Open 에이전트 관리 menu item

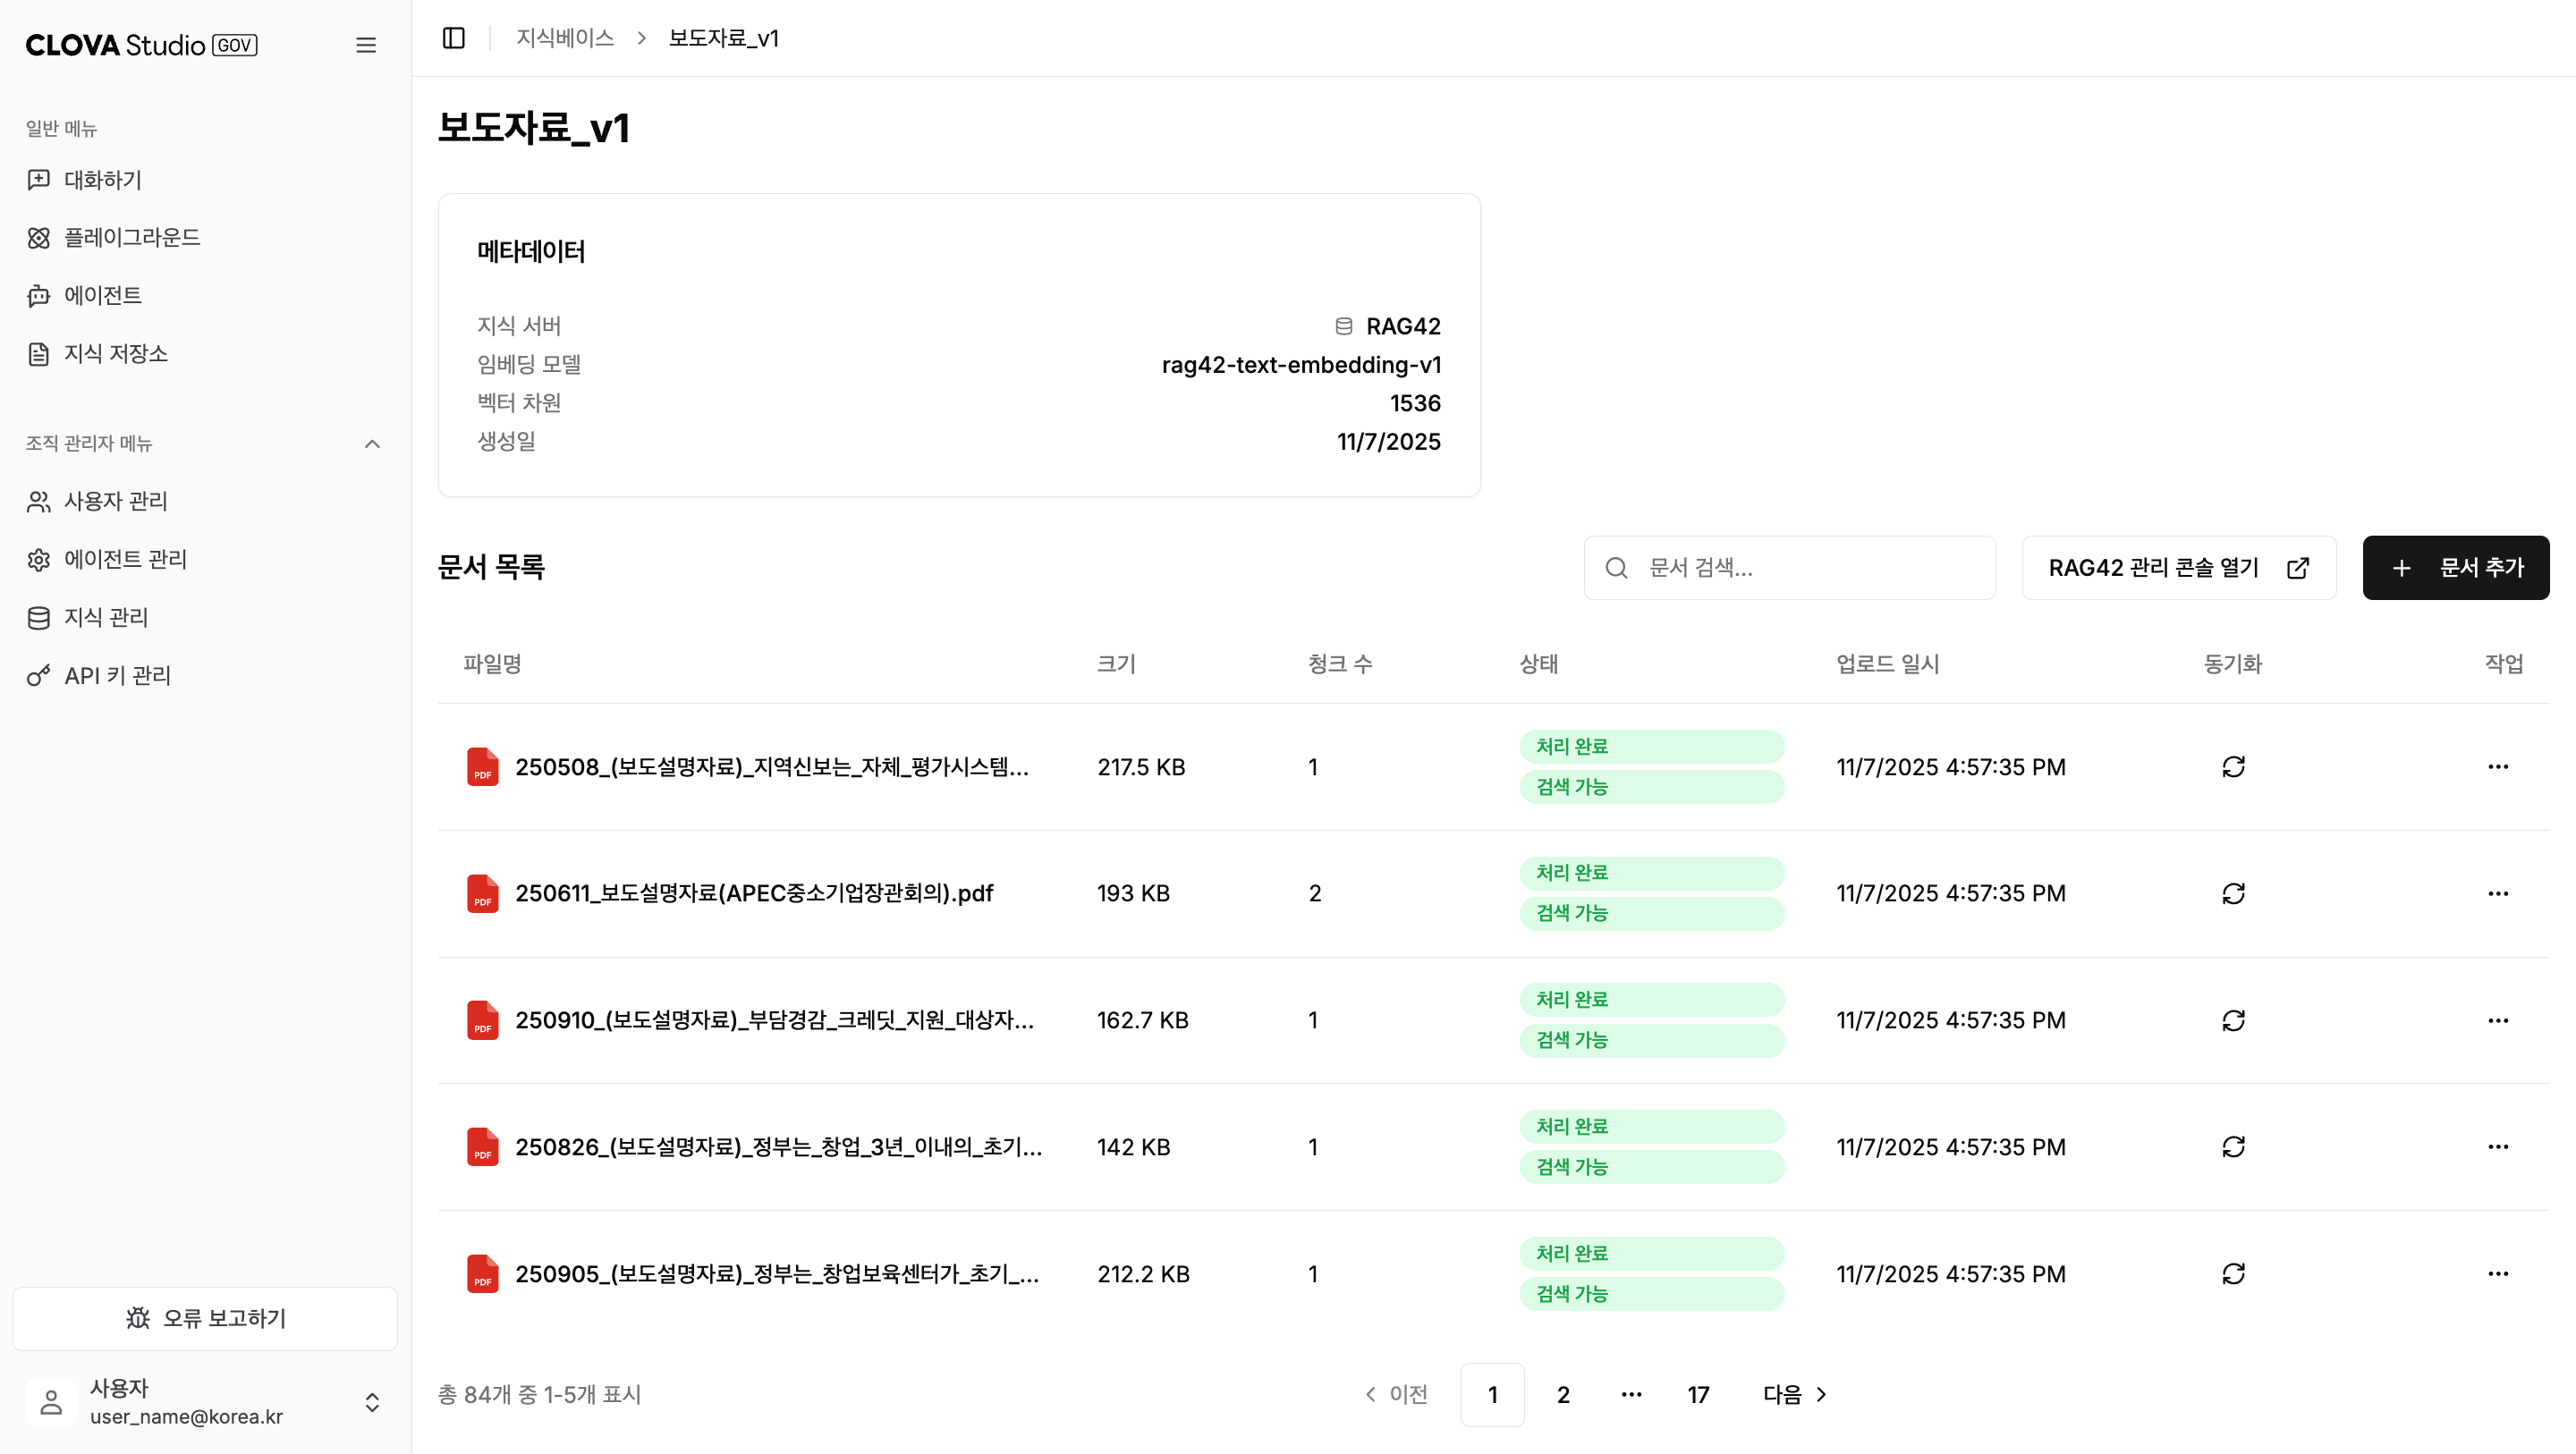(125, 560)
